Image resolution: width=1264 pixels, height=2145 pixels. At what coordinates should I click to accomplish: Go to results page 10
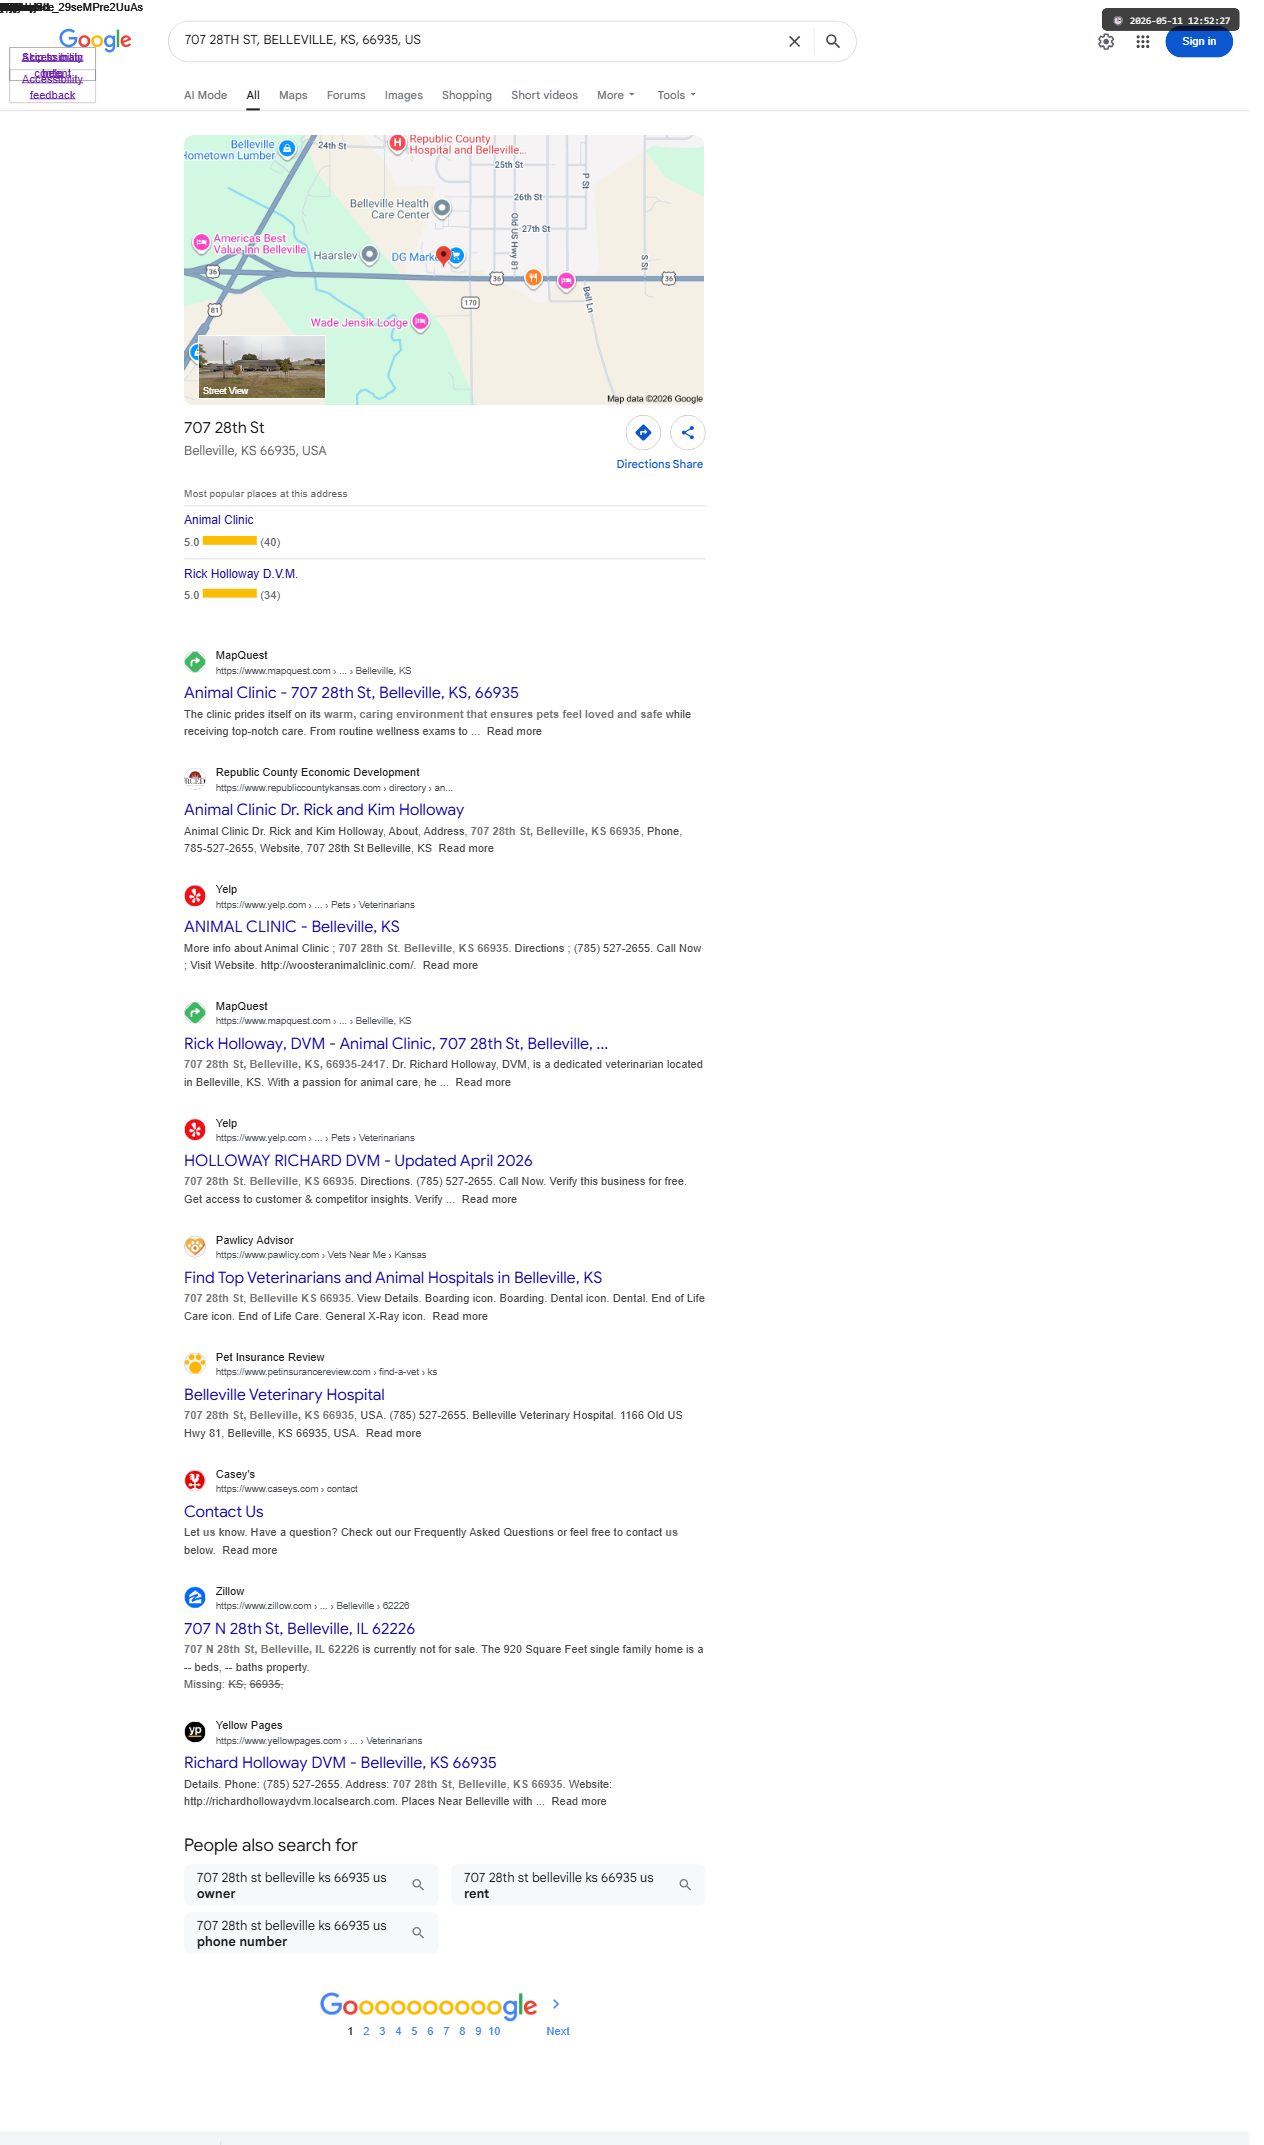[x=494, y=2031]
